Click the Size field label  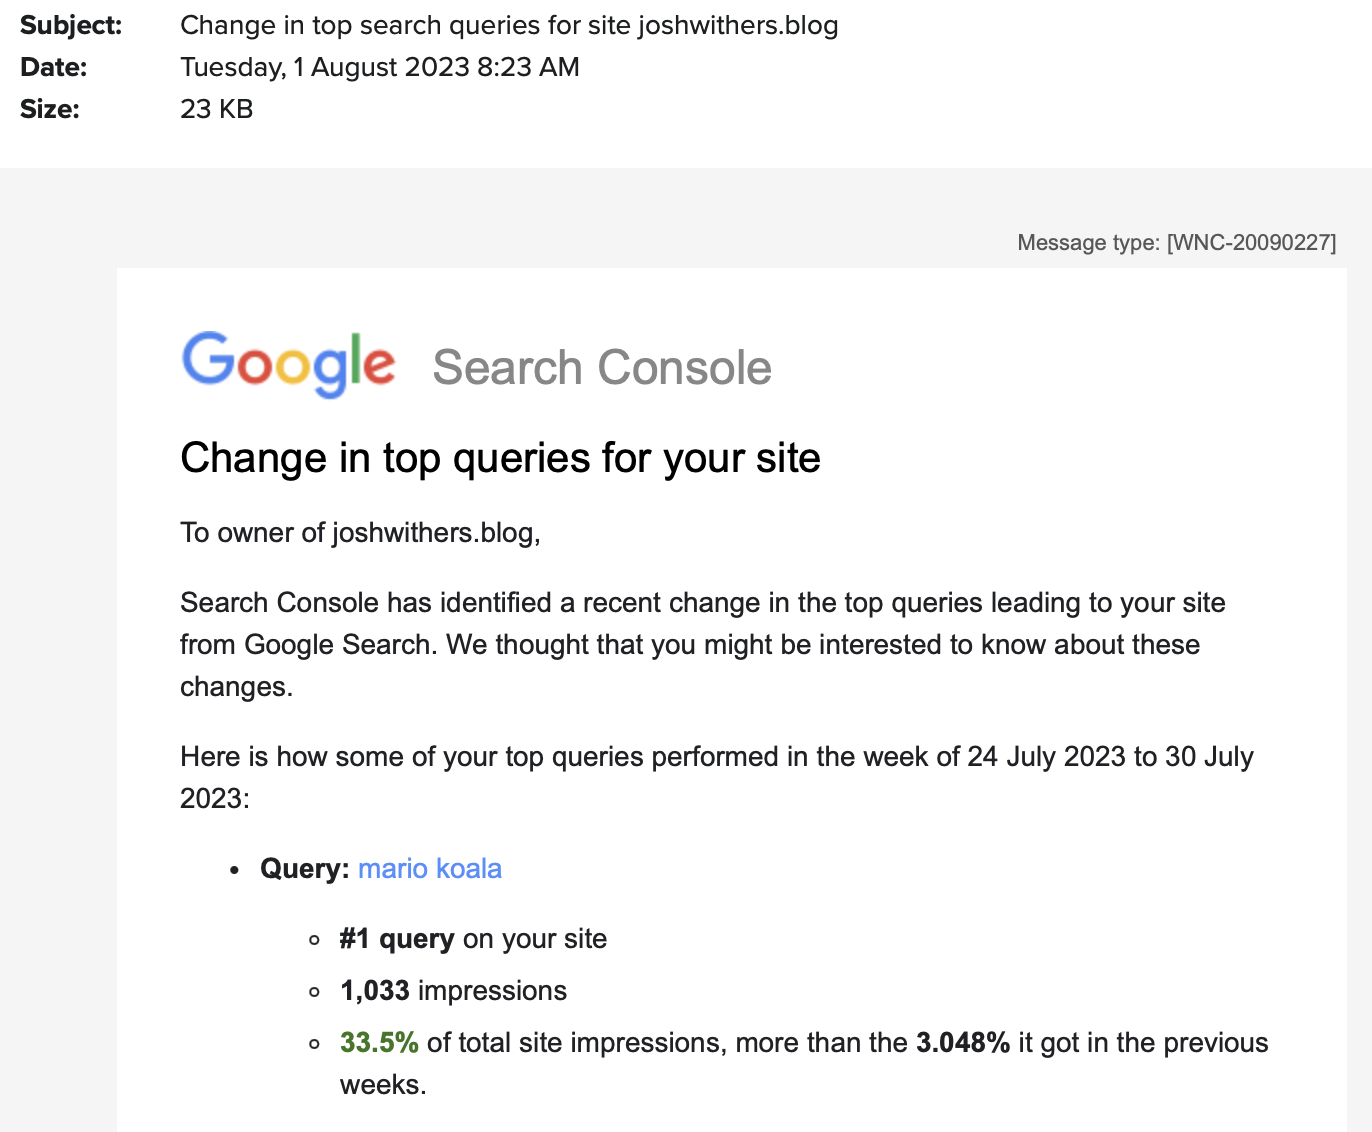pos(50,109)
